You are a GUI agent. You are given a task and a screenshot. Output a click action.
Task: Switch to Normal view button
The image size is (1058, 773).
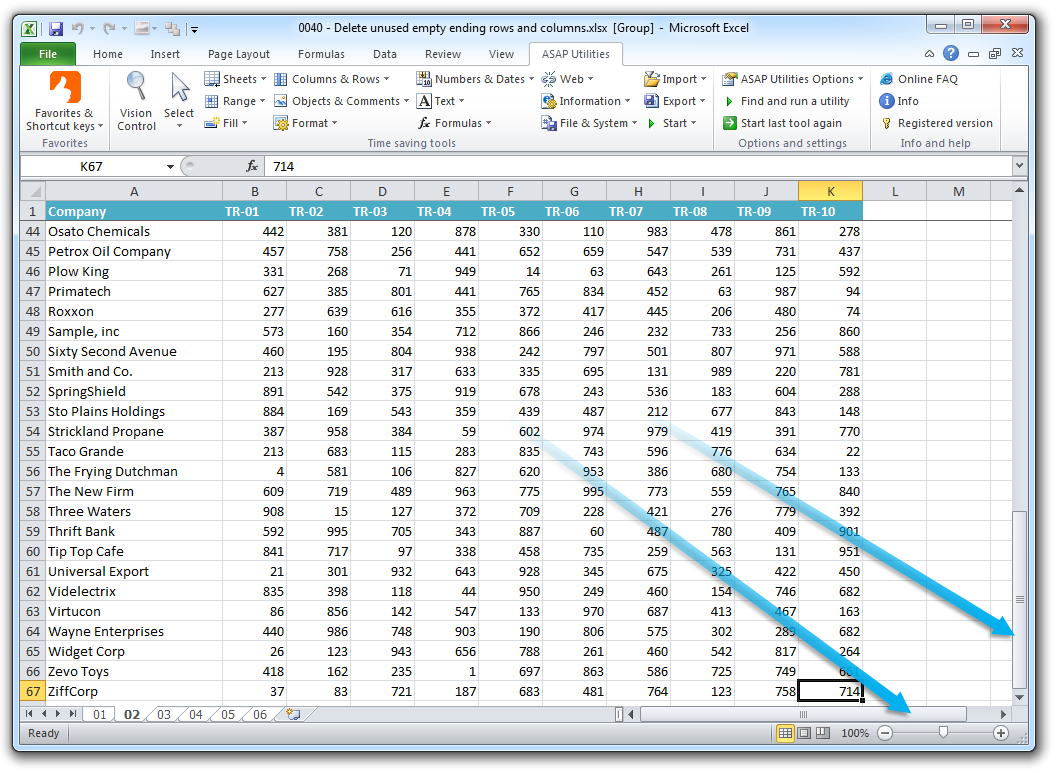(x=785, y=733)
